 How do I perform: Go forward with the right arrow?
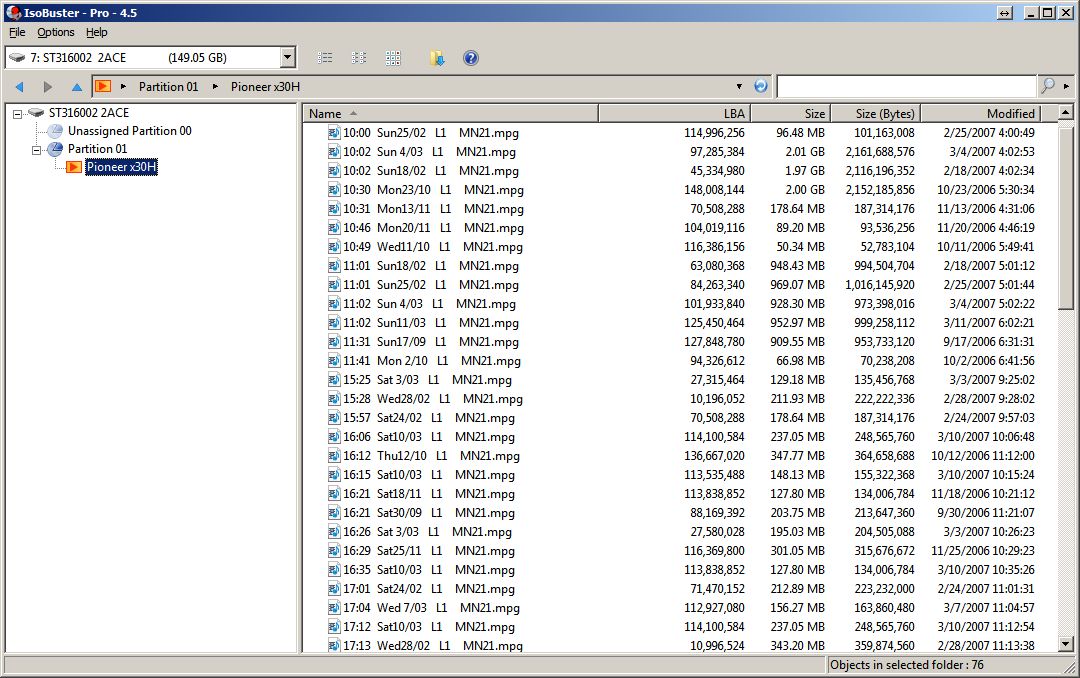(48, 87)
